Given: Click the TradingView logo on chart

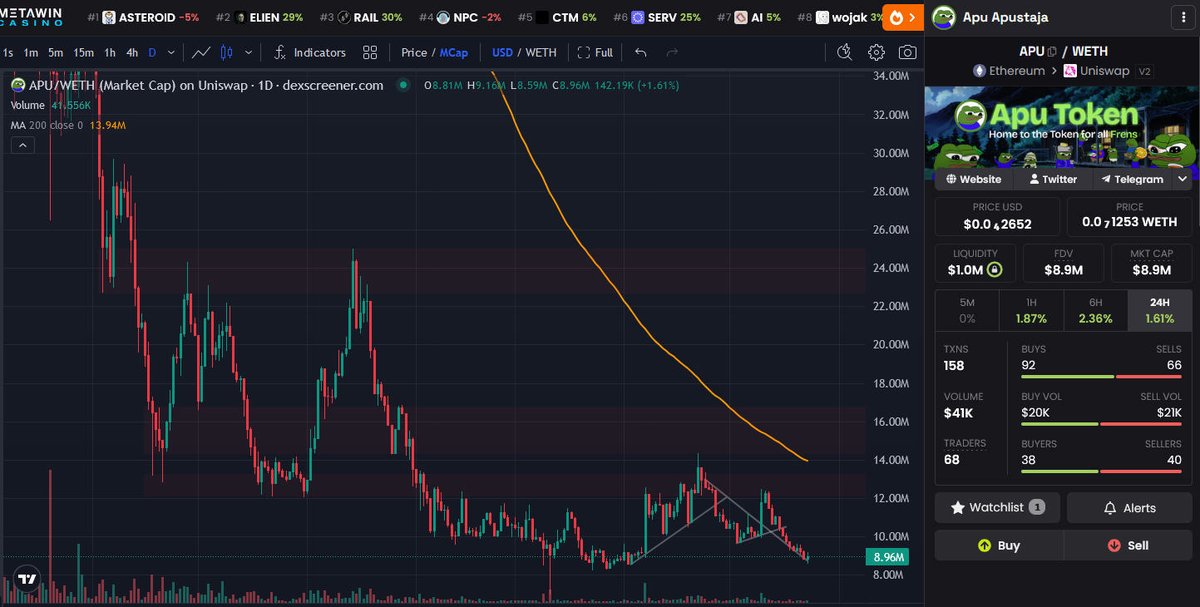Looking at the screenshot, I should point(27,578).
